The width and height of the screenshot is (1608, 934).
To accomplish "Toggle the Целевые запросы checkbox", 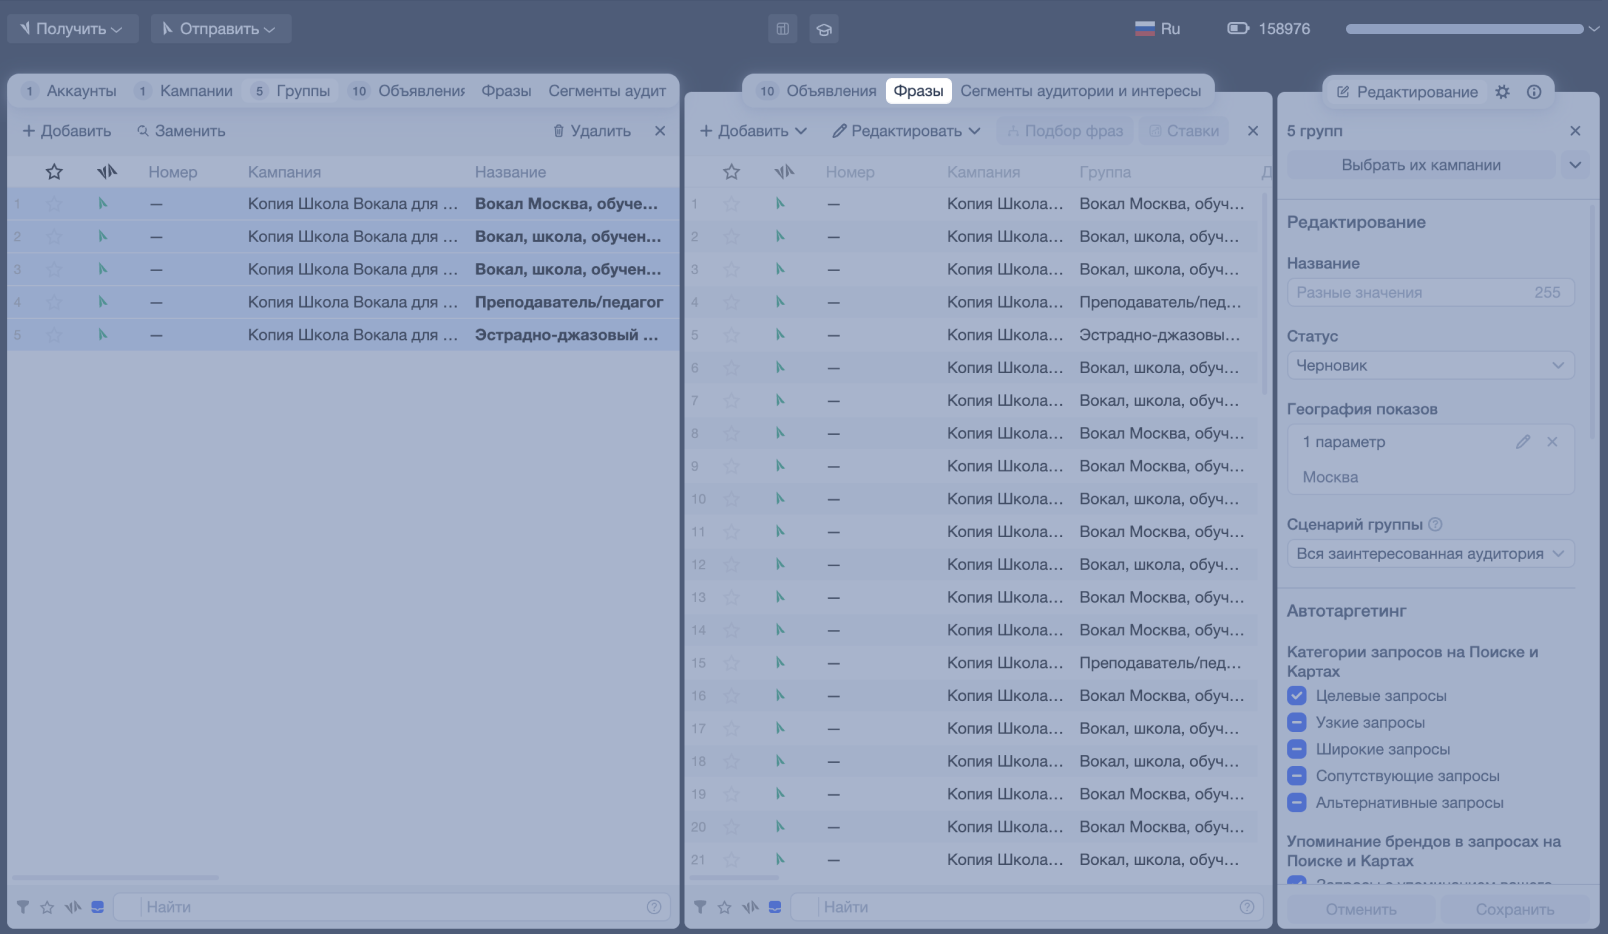I will [x=1297, y=696].
